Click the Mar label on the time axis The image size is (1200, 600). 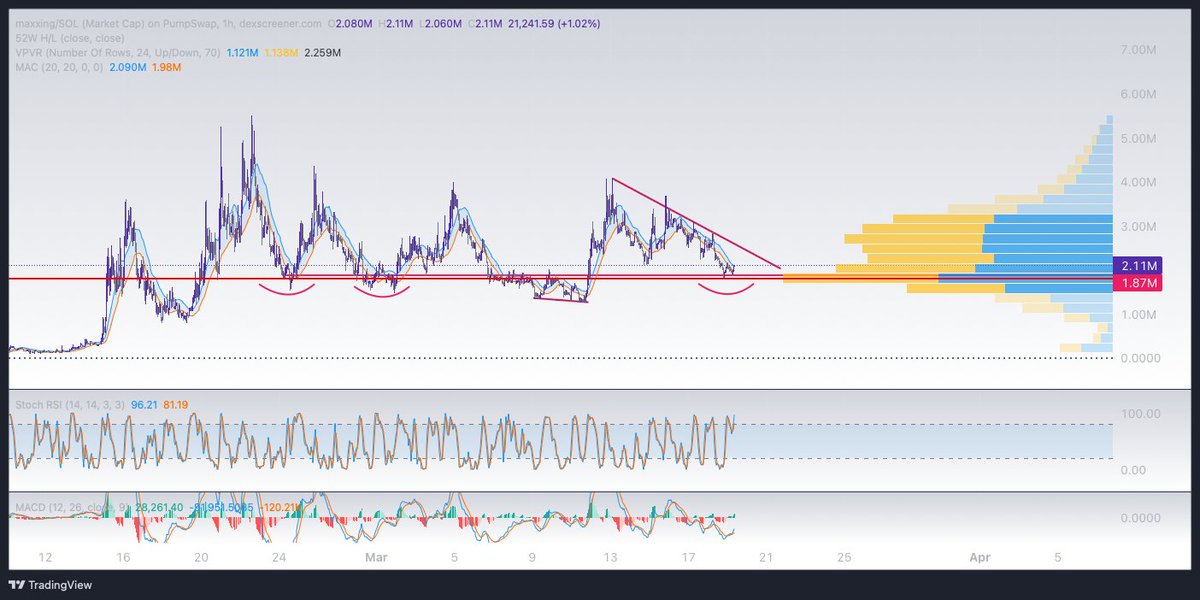pyautogui.click(x=375, y=557)
